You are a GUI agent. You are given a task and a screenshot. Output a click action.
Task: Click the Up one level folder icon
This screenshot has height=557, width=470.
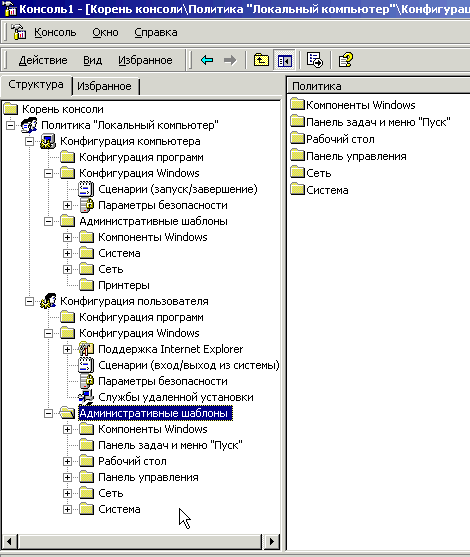[x=261, y=60]
